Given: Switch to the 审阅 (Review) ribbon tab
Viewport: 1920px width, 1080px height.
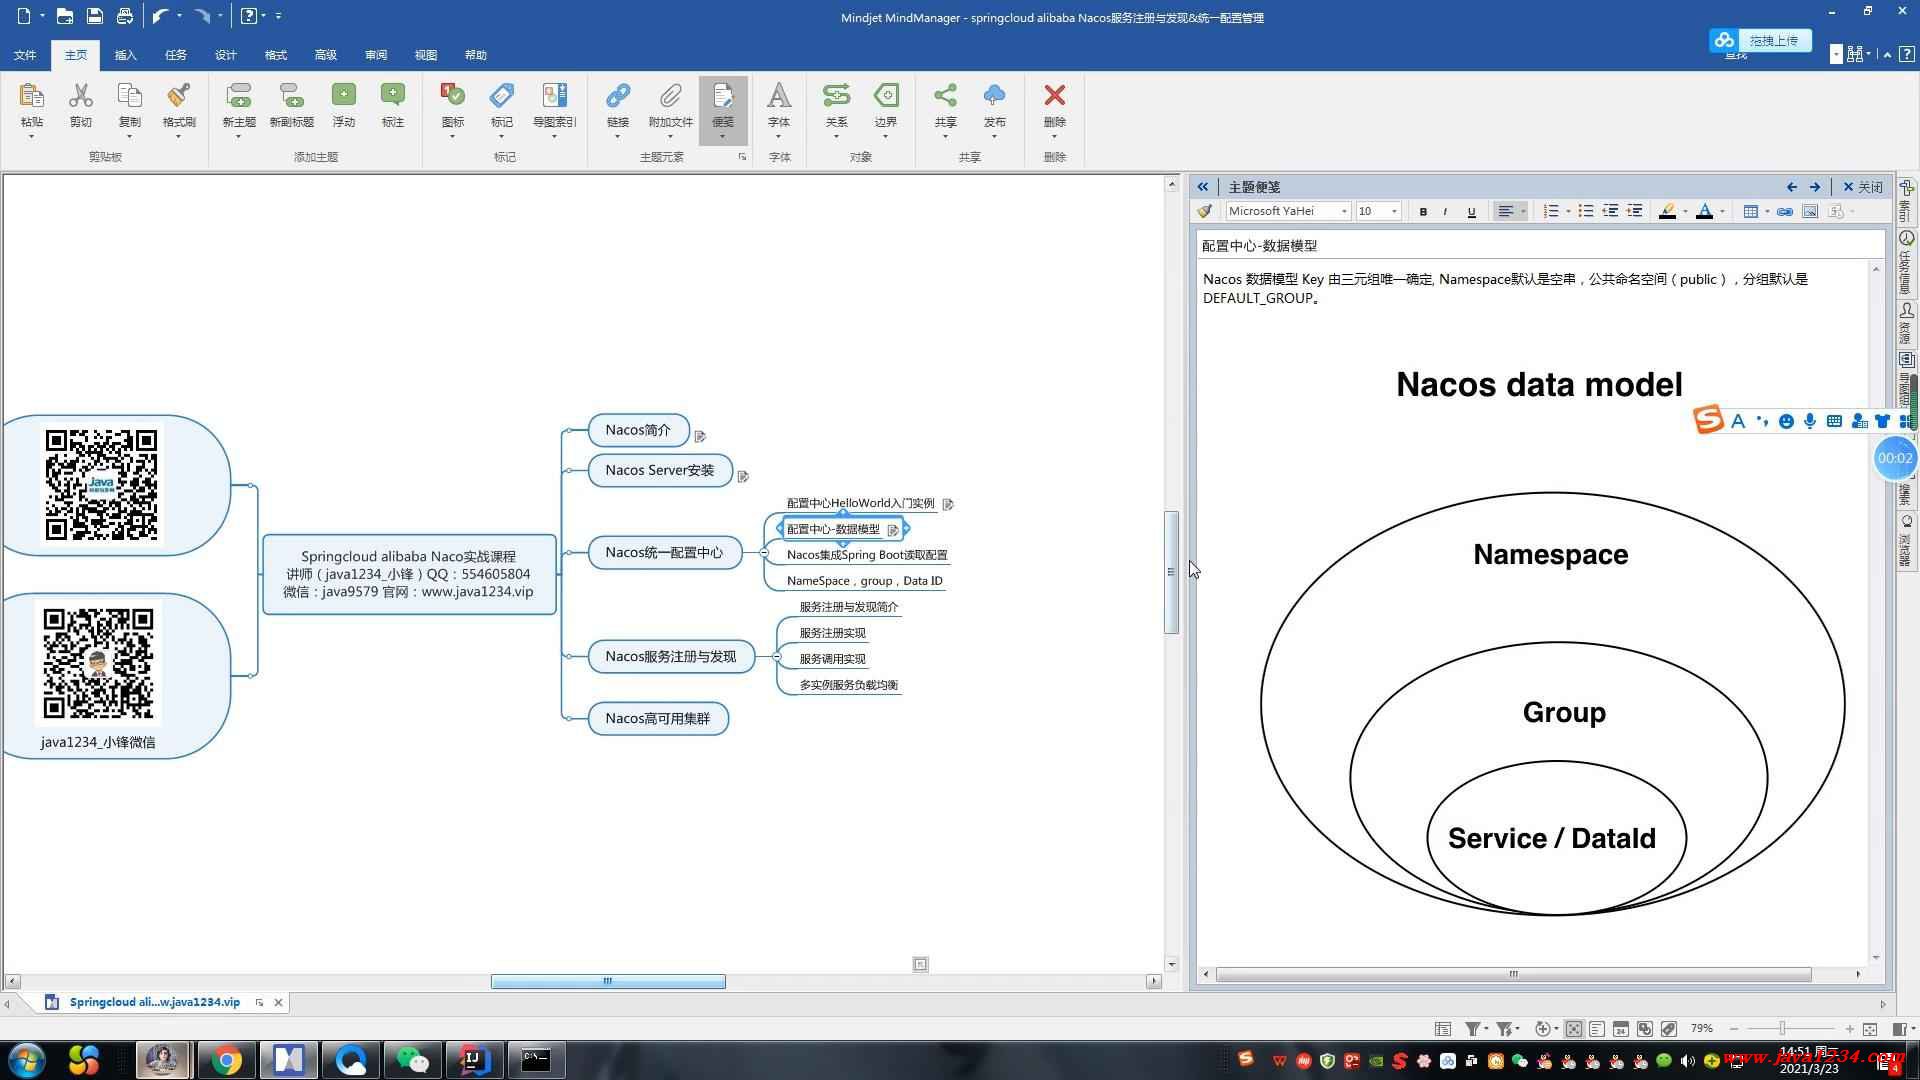Looking at the screenshot, I should coord(376,55).
